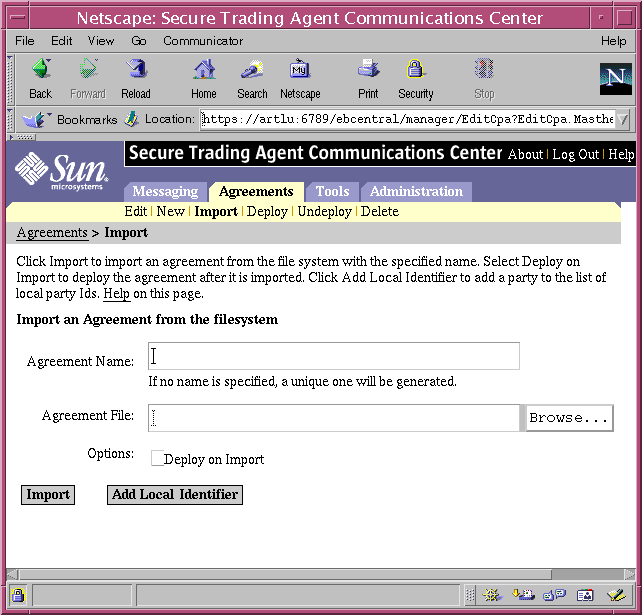Click the Browse... file button
Screen dimensions: 642x615
[x=569, y=418]
